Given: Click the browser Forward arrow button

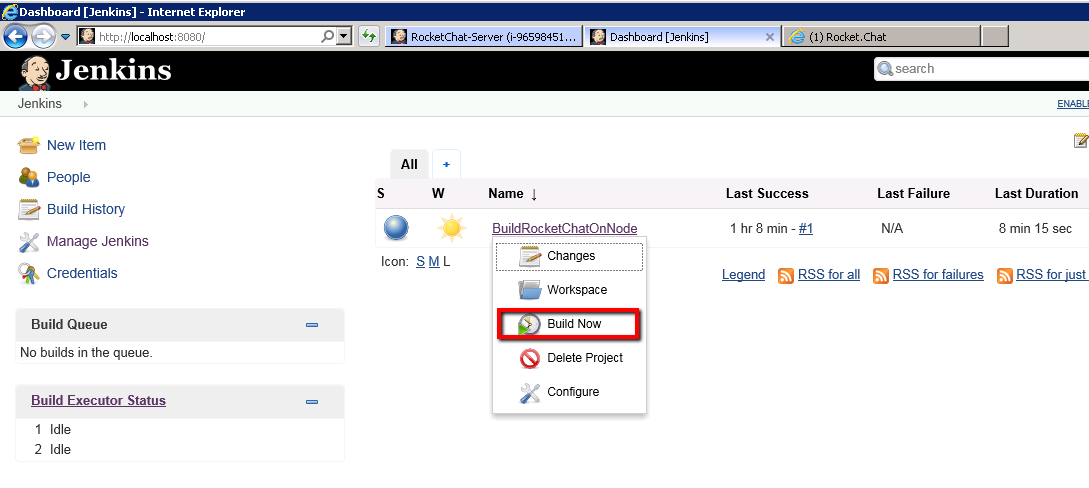Looking at the screenshot, I should pos(43,36).
